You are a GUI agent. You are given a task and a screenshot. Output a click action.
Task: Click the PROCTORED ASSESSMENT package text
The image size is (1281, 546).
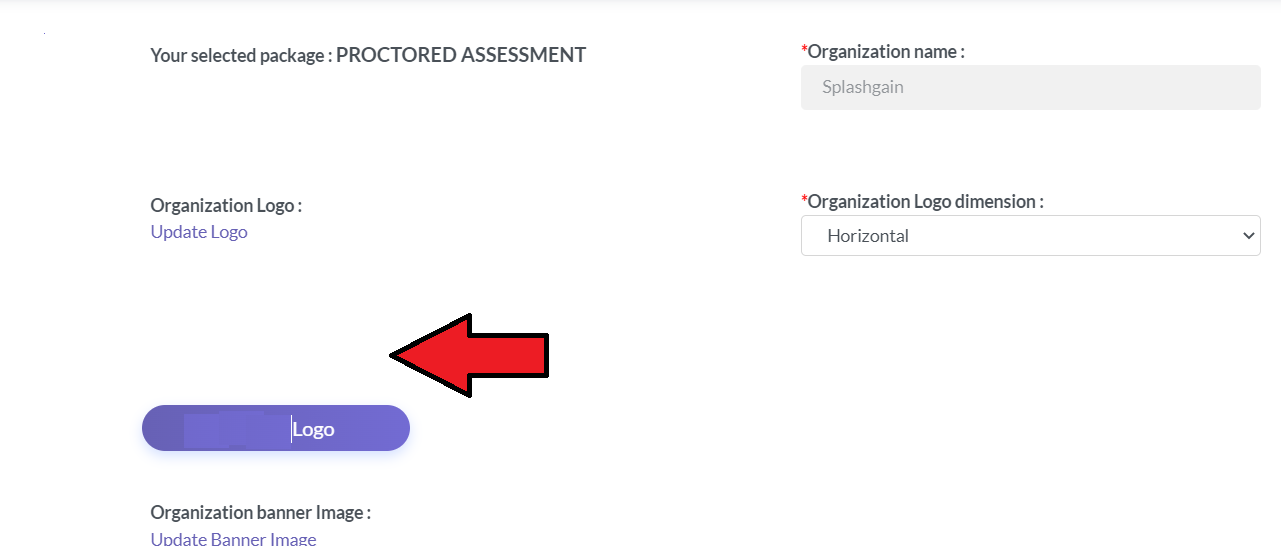461,55
